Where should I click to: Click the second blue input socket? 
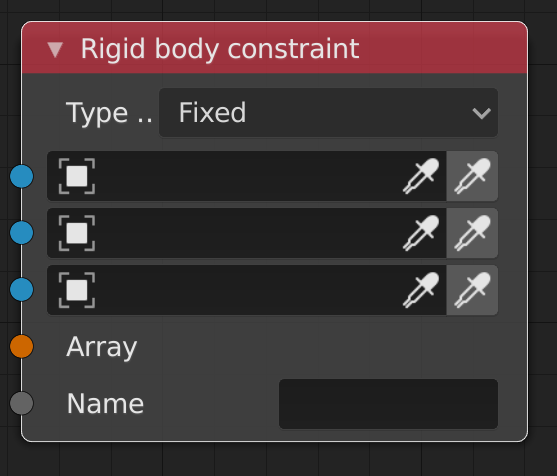click(22, 233)
